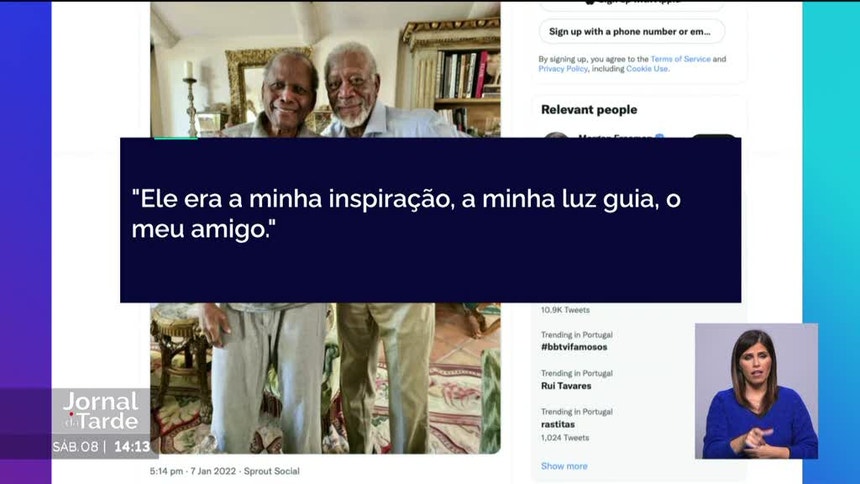Click Show more under trends

tap(564, 466)
